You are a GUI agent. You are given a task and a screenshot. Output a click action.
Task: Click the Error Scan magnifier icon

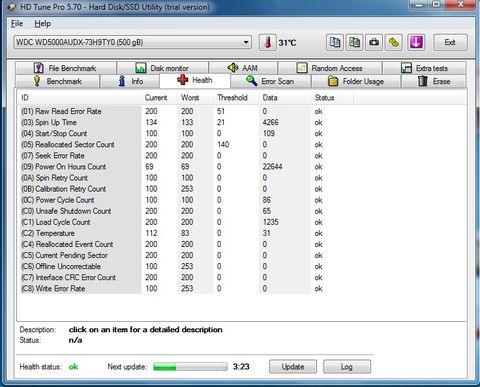point(251,81)
